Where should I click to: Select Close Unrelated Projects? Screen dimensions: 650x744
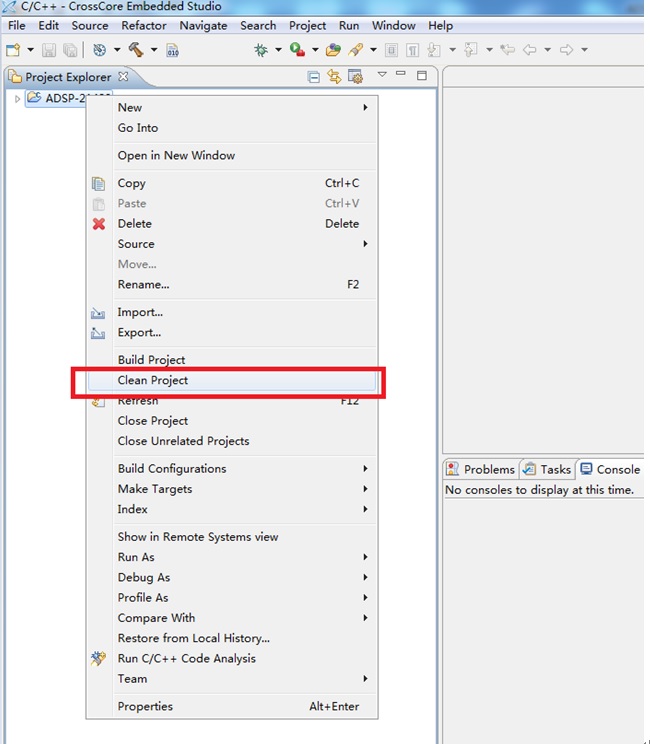[x=232, y=441]
